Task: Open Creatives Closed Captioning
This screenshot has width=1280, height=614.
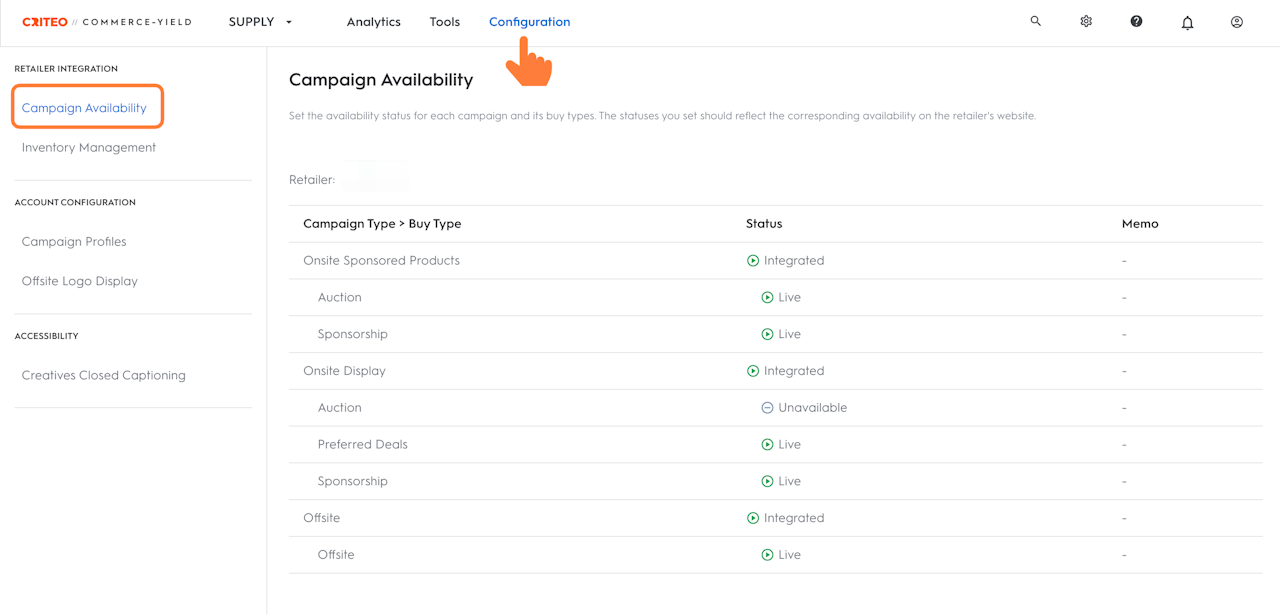Action: tap(104, 376)
